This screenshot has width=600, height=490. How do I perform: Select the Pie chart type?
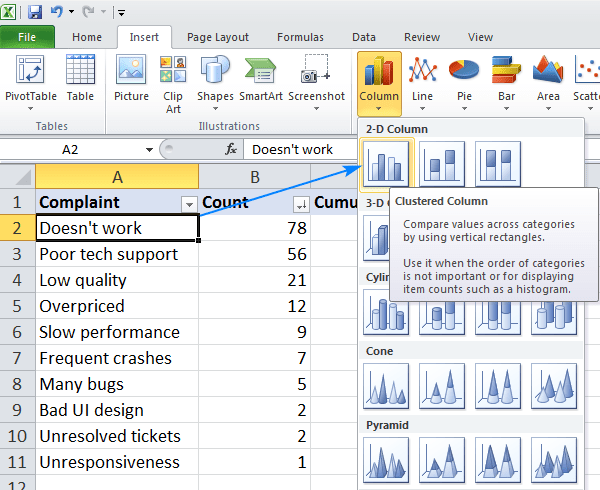pyautogui.click(x=464, y=80)
